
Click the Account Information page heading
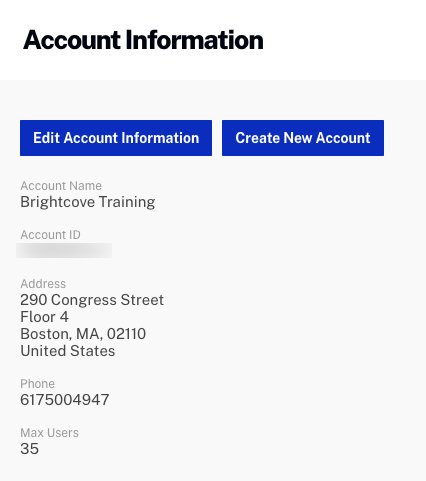click(x=143, y=40)
